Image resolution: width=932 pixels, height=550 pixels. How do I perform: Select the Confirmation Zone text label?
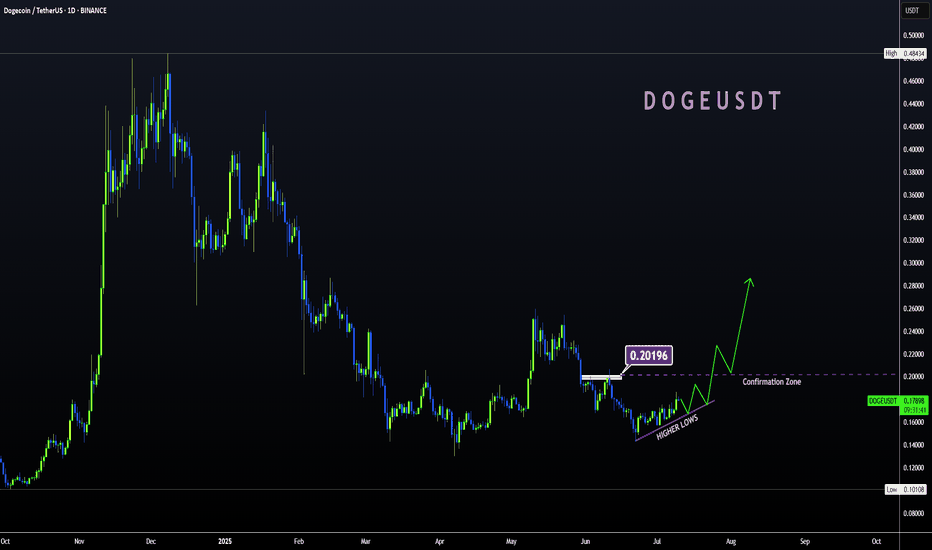(772, 382)
